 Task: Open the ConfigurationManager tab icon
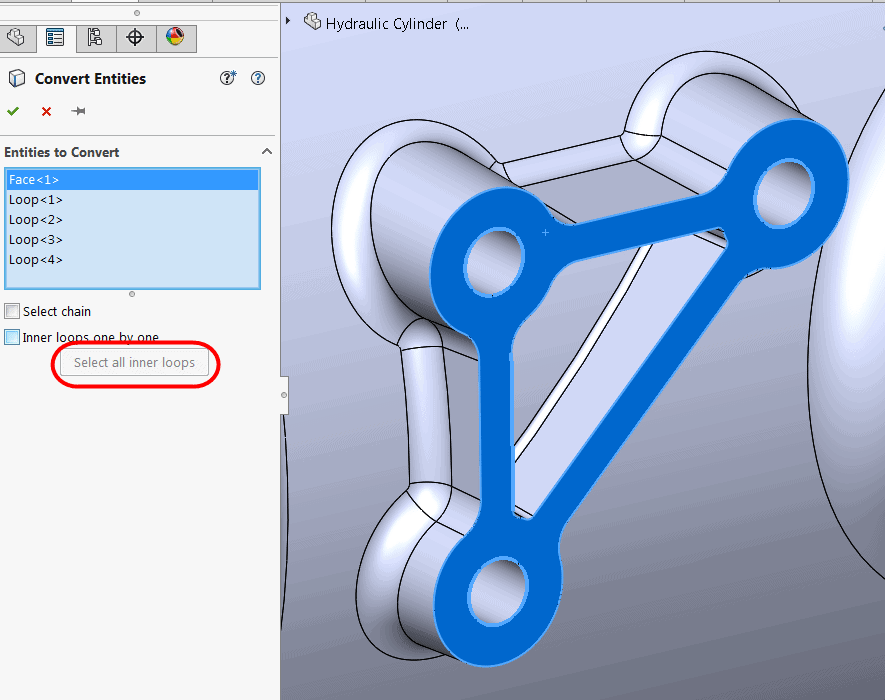click(95, 38)
